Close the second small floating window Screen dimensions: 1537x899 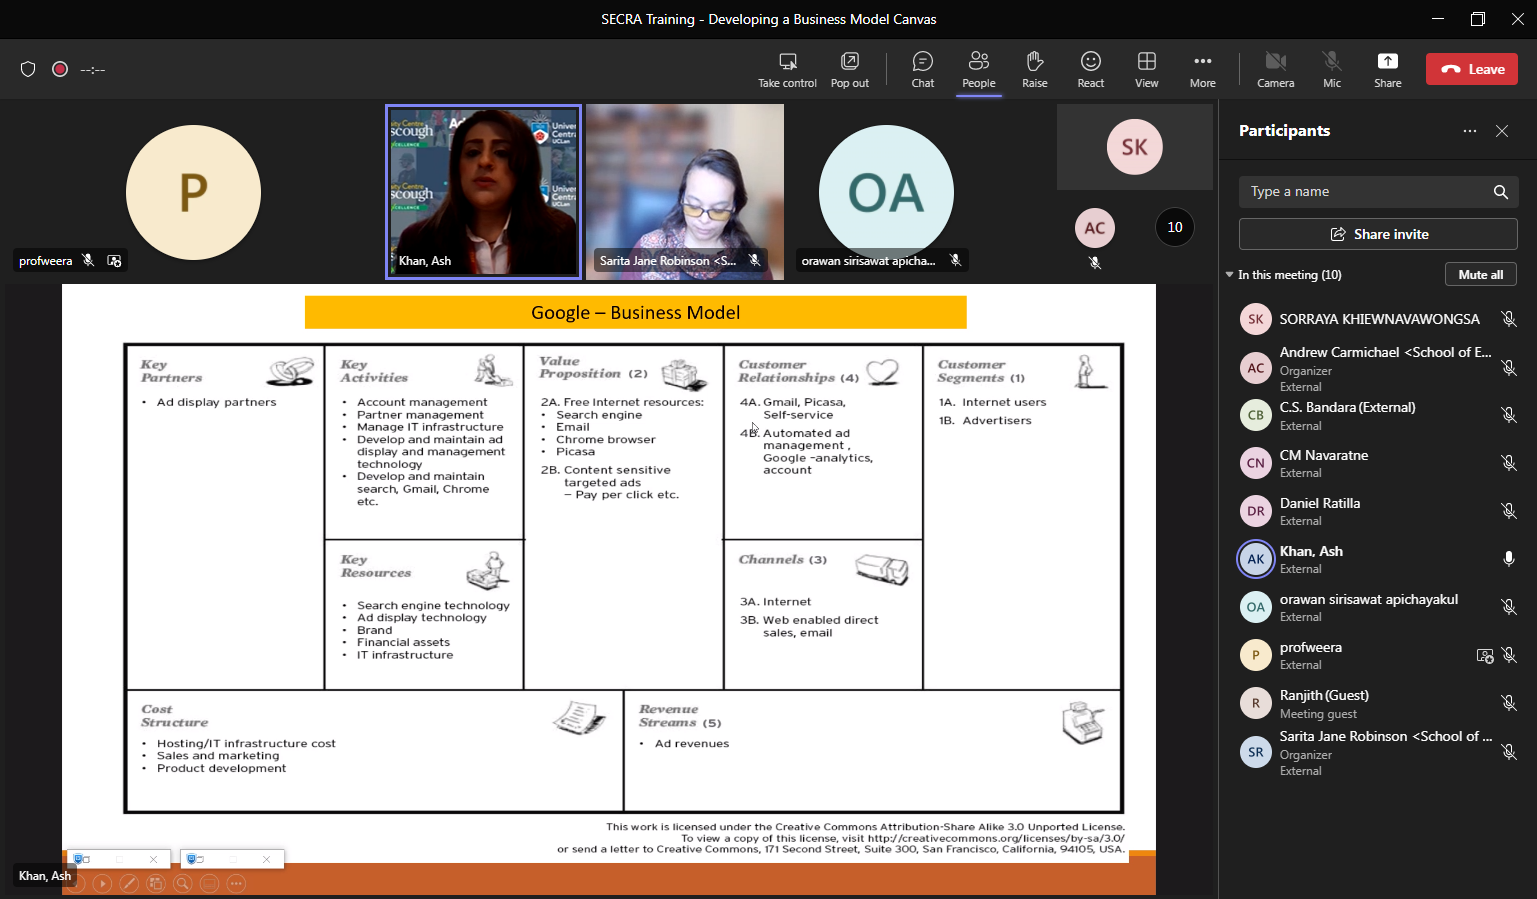pyautogui.click(x=267, y=859)
